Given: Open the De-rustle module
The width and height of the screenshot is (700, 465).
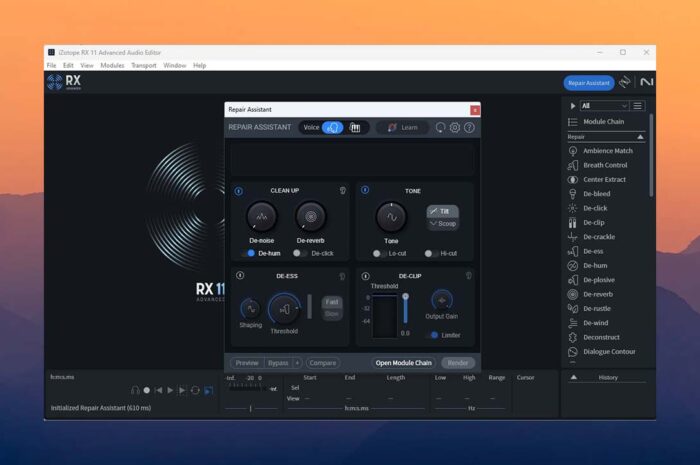Looking at the screenshot, I should (589, 308).
